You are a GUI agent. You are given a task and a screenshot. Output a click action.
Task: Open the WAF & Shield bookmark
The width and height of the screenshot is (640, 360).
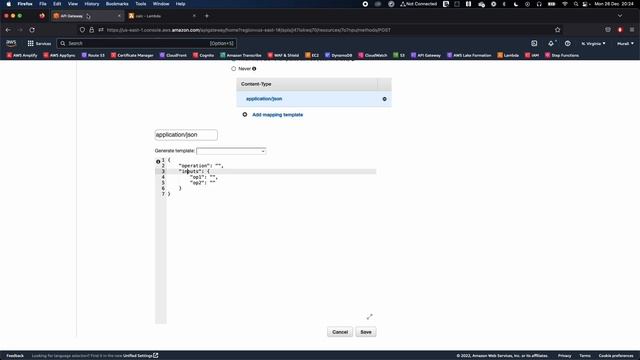pyautogui.click(x=283, y=55)
